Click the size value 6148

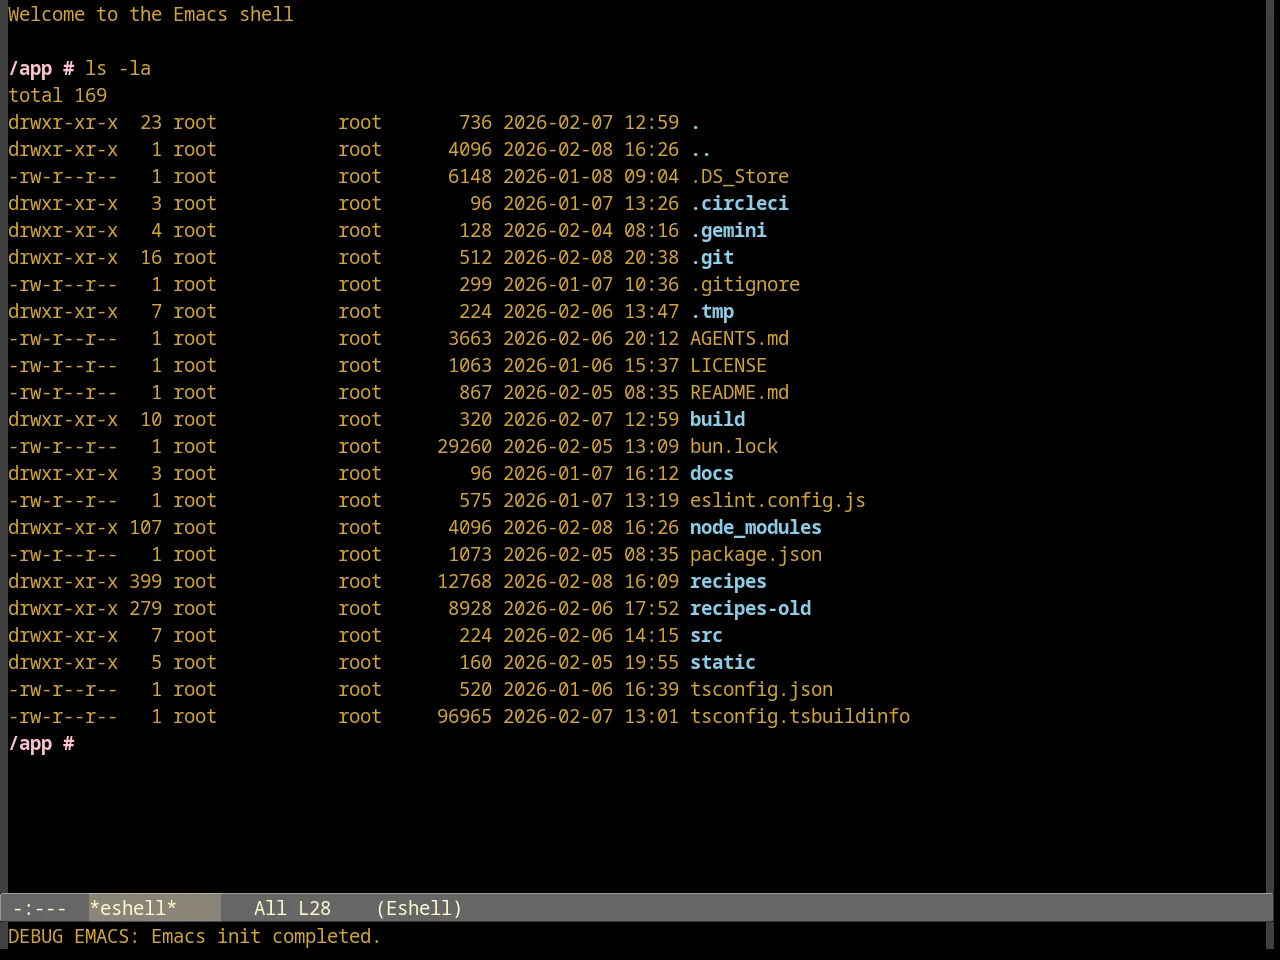[470, 176]
